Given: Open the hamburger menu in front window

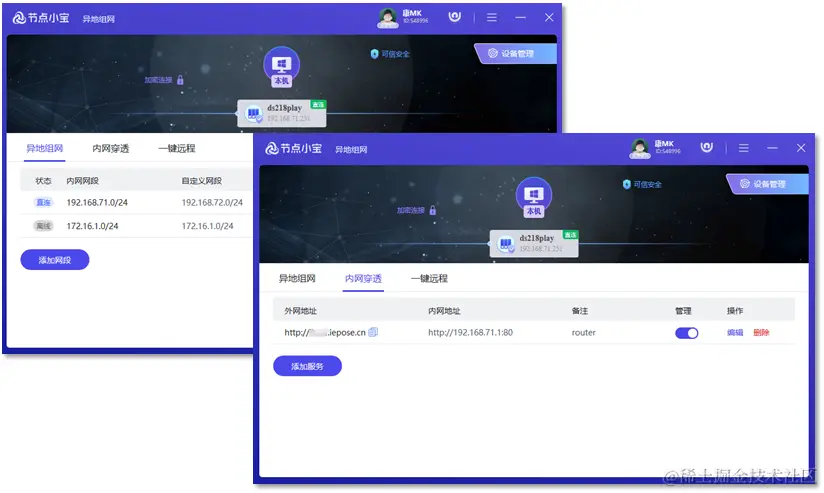Looking at the screenshot, I should pos(744,148).
